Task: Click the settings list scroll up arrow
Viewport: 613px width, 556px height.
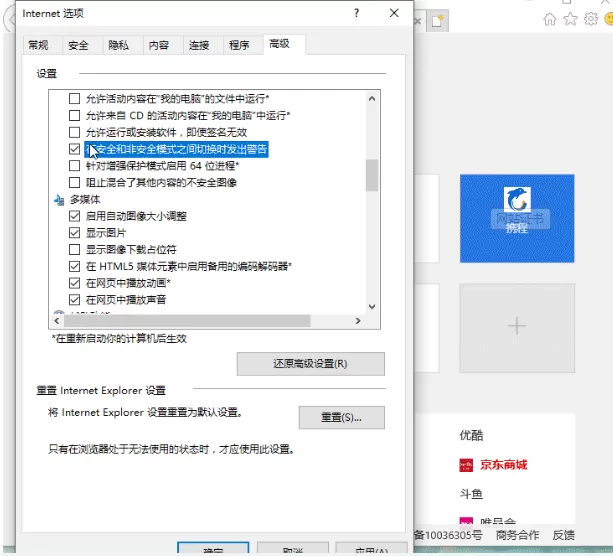Action: [x=372, y=99]
